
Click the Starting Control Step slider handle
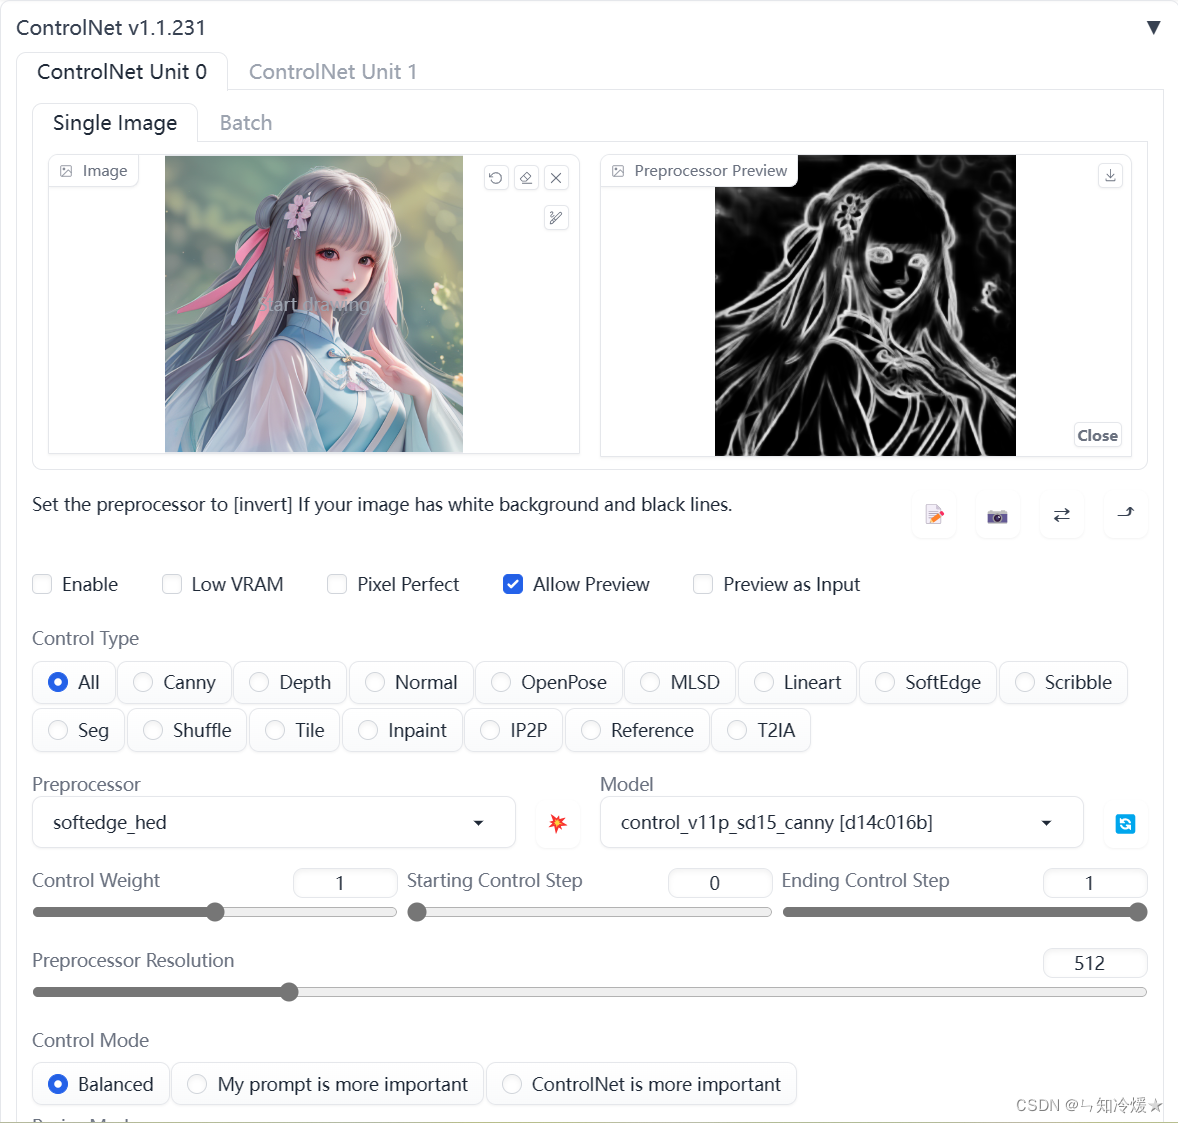pos(417,912)
